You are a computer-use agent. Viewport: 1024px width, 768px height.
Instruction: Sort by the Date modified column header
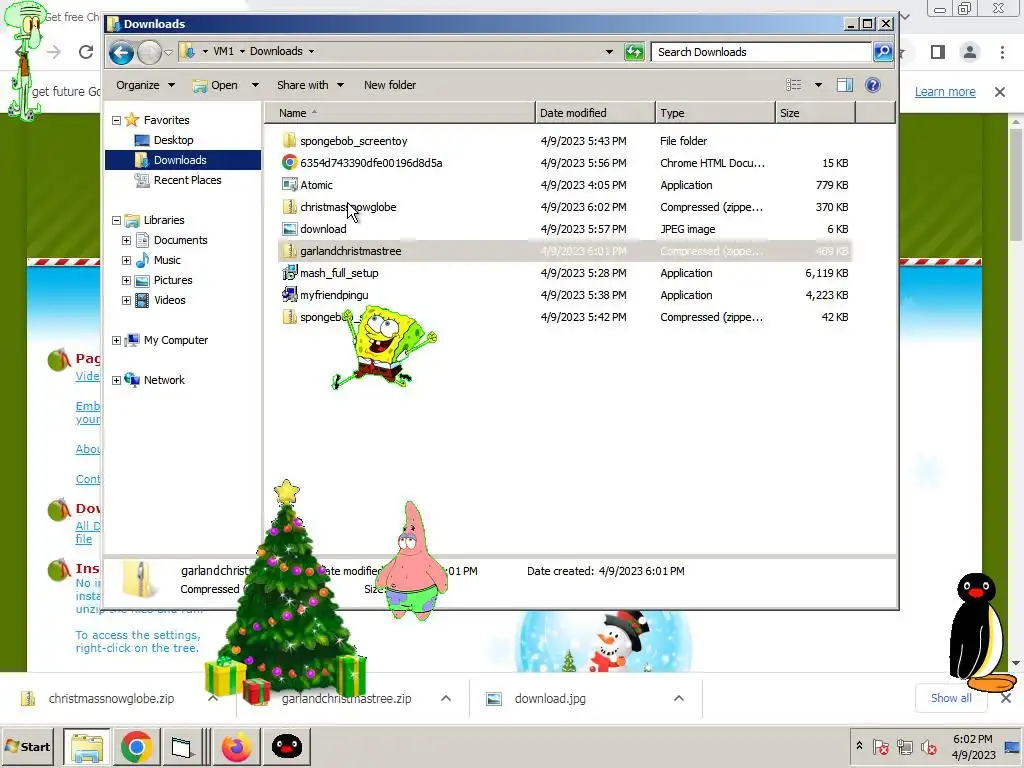click(595, 113)
